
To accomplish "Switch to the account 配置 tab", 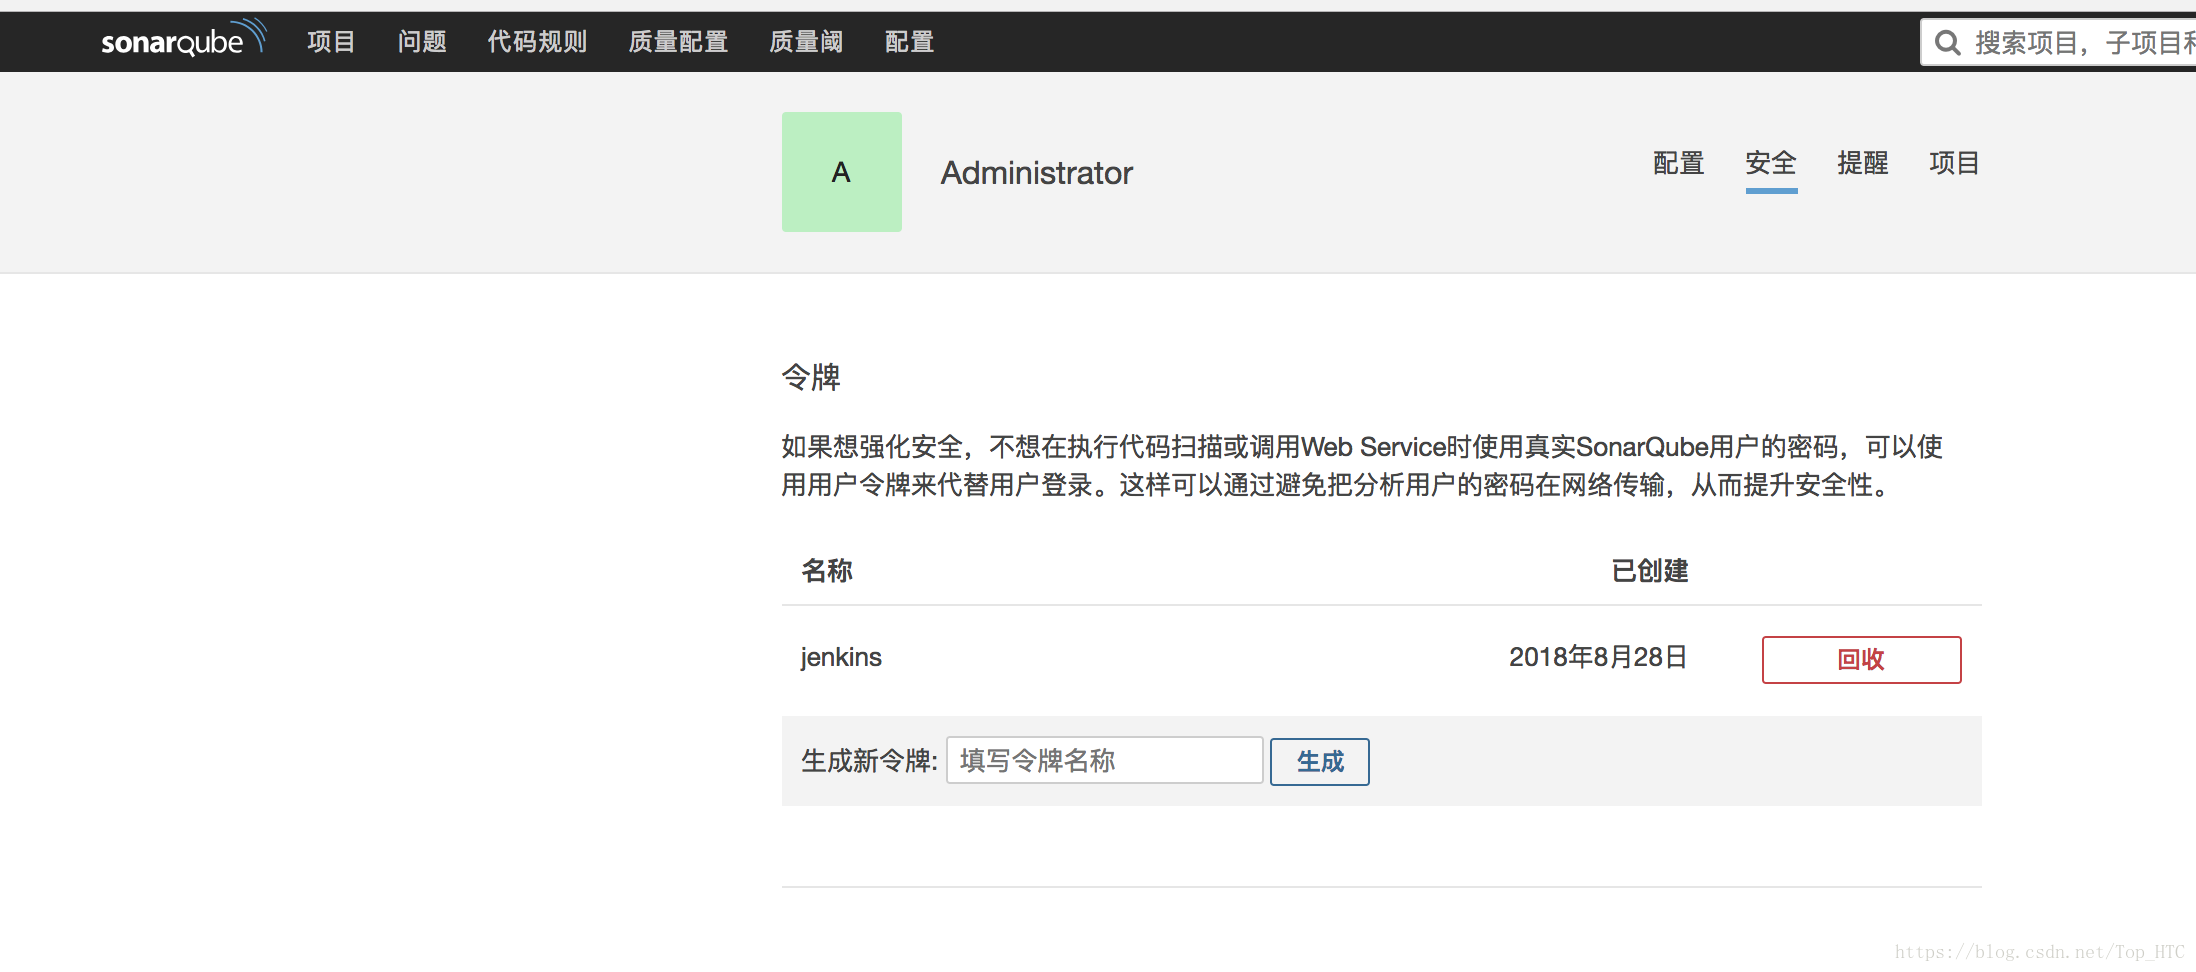I will click(1679, 163).
